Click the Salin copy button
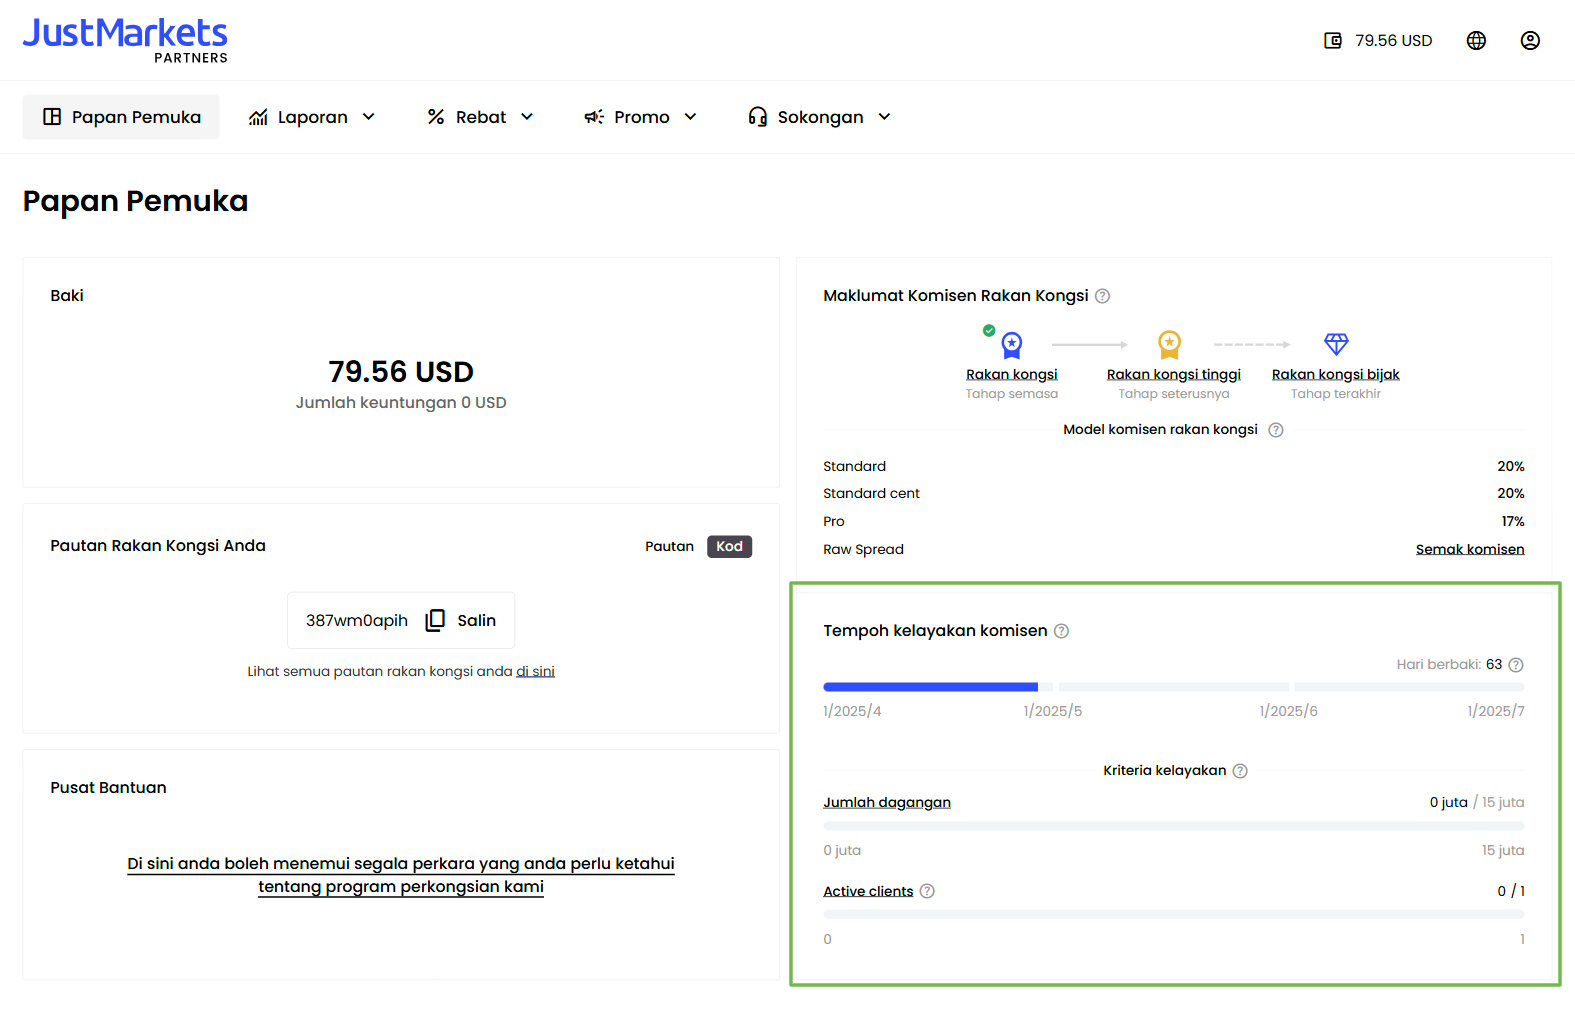Viewport: 1575px width, 1012px height. tap(461, 620)
